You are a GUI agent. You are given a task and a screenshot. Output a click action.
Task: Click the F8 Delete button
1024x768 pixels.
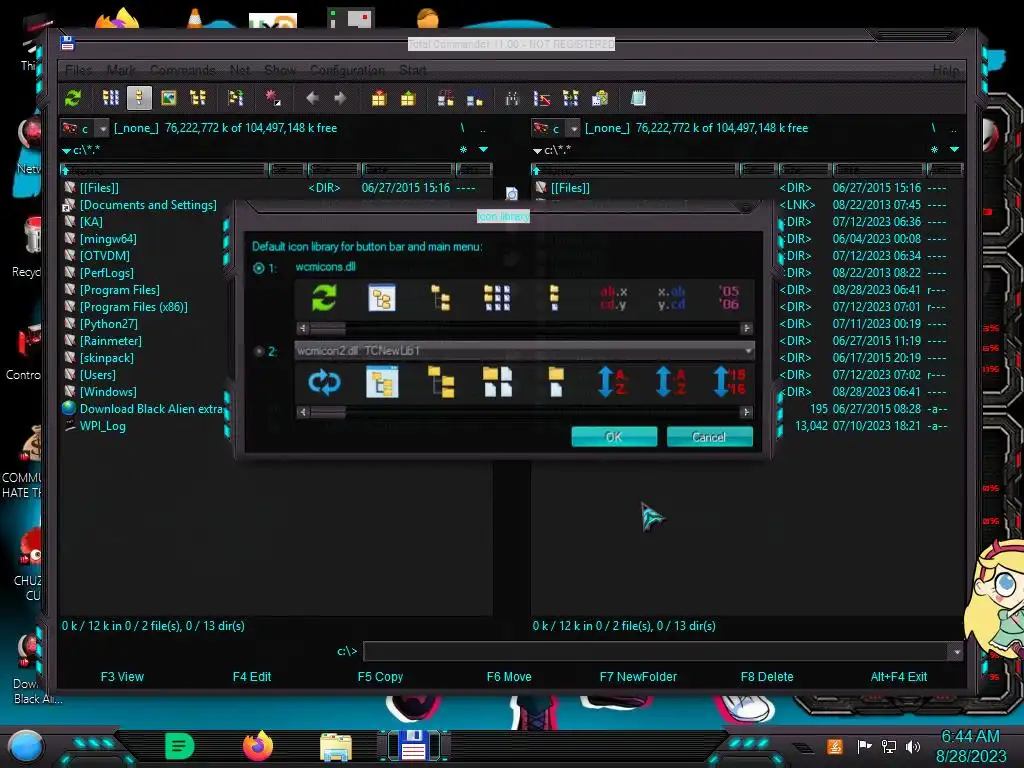click(x=767, y=677)
